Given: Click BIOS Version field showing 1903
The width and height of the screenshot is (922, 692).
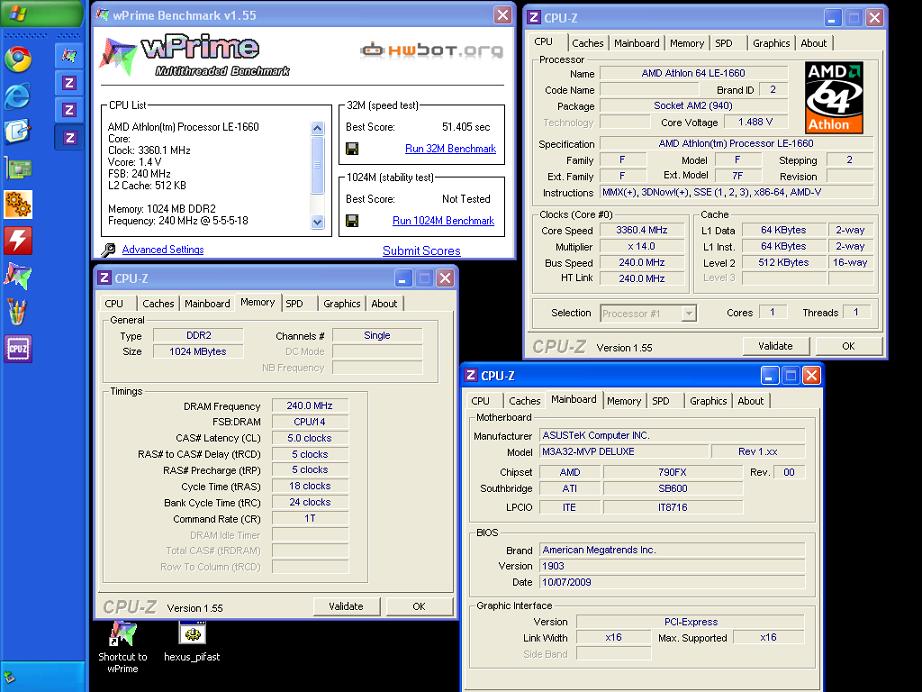Looking at the screenshot, I should (672, 566).
